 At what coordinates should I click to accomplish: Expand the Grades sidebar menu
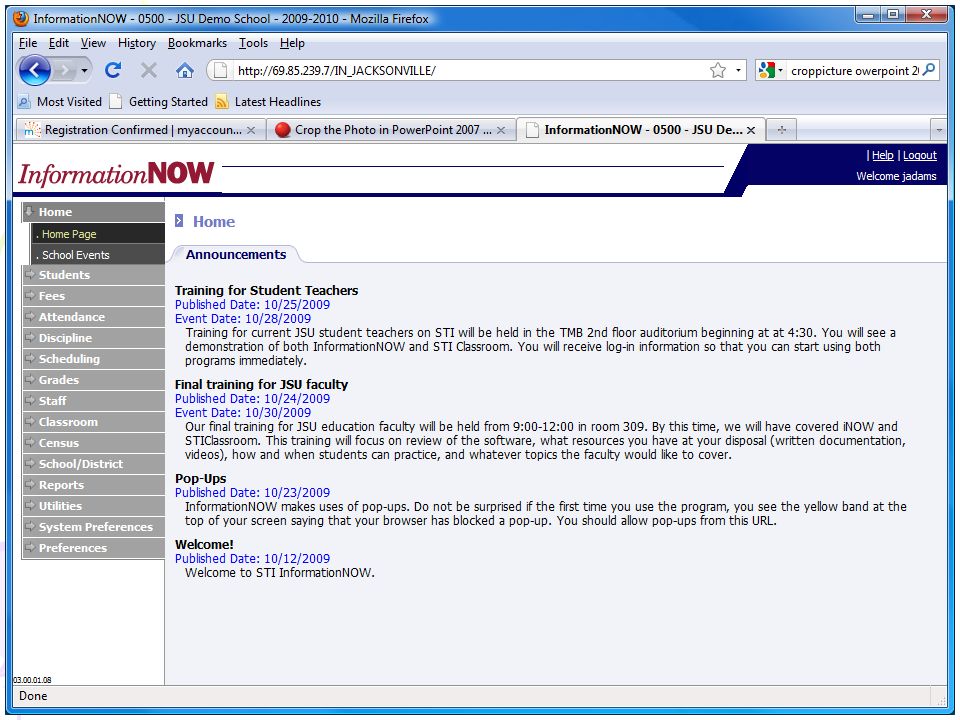[94, 380]
